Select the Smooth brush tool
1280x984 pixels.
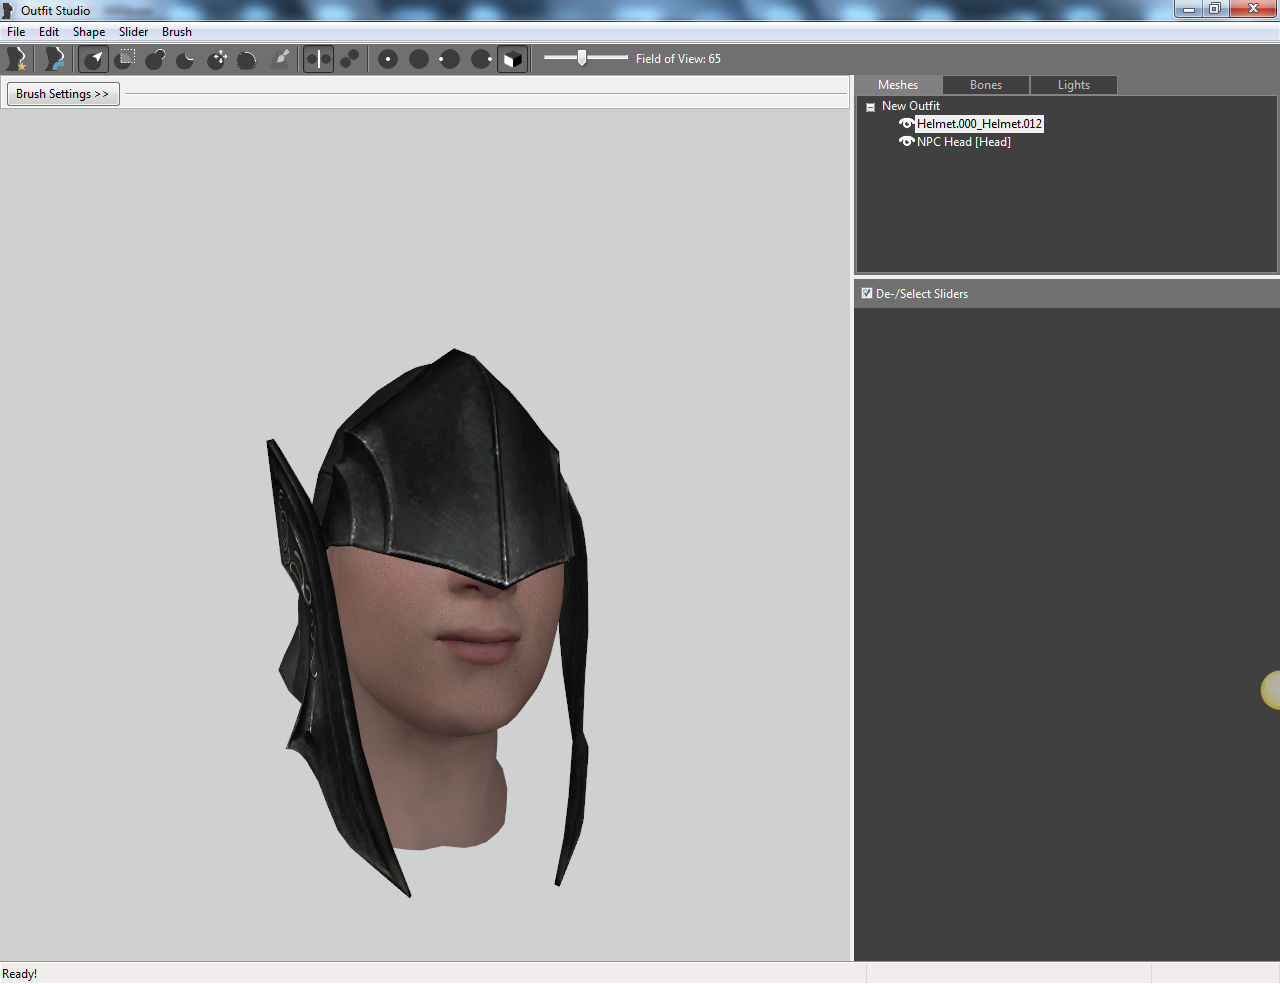[x=247, y=59]
